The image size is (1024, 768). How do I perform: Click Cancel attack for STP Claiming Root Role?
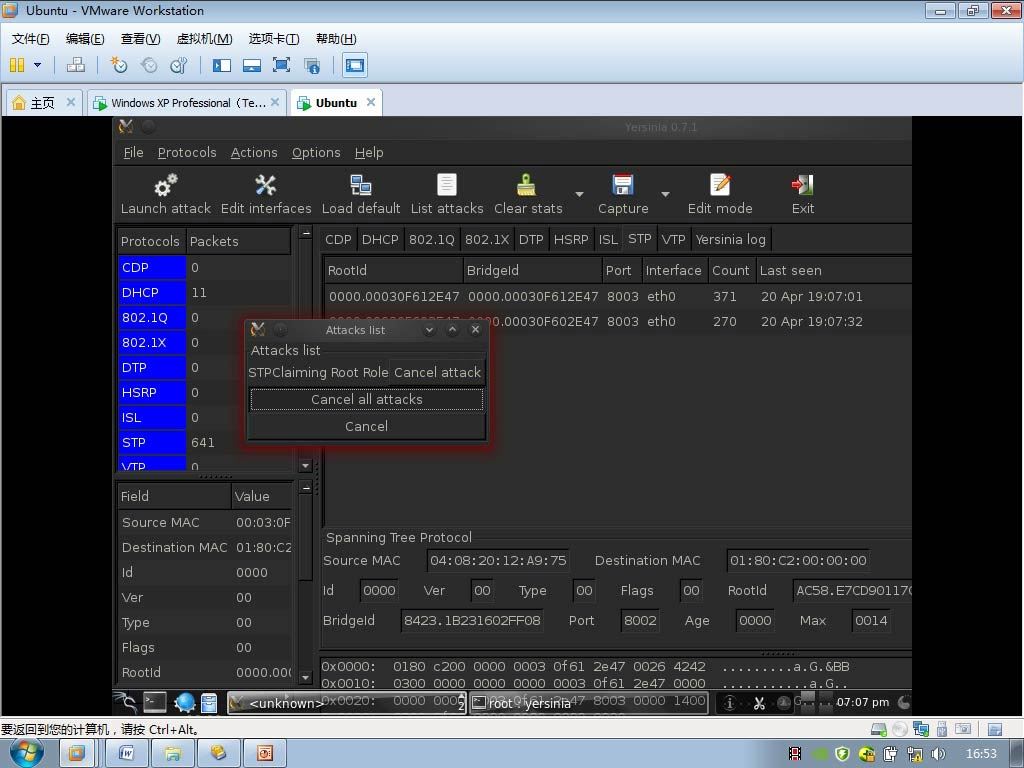437,372
